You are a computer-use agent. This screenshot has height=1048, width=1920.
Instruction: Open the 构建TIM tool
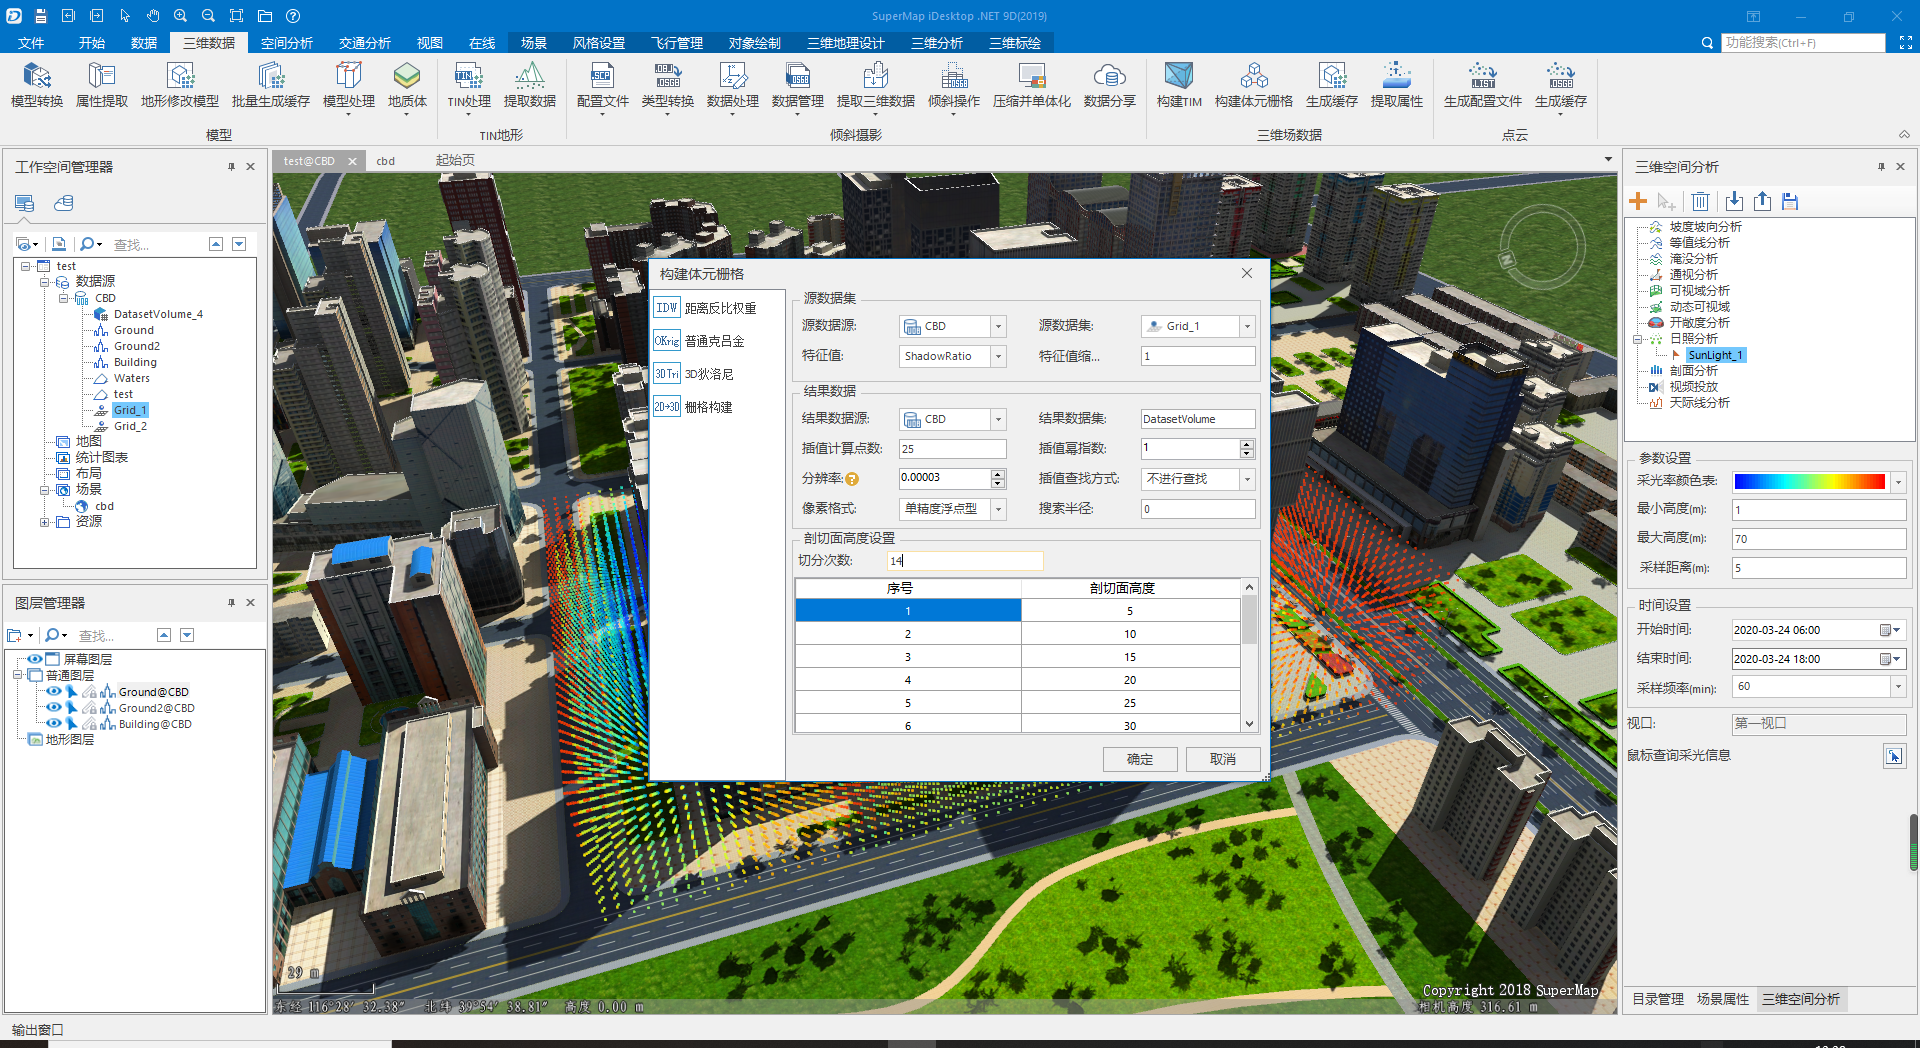tap(1179, 88)
